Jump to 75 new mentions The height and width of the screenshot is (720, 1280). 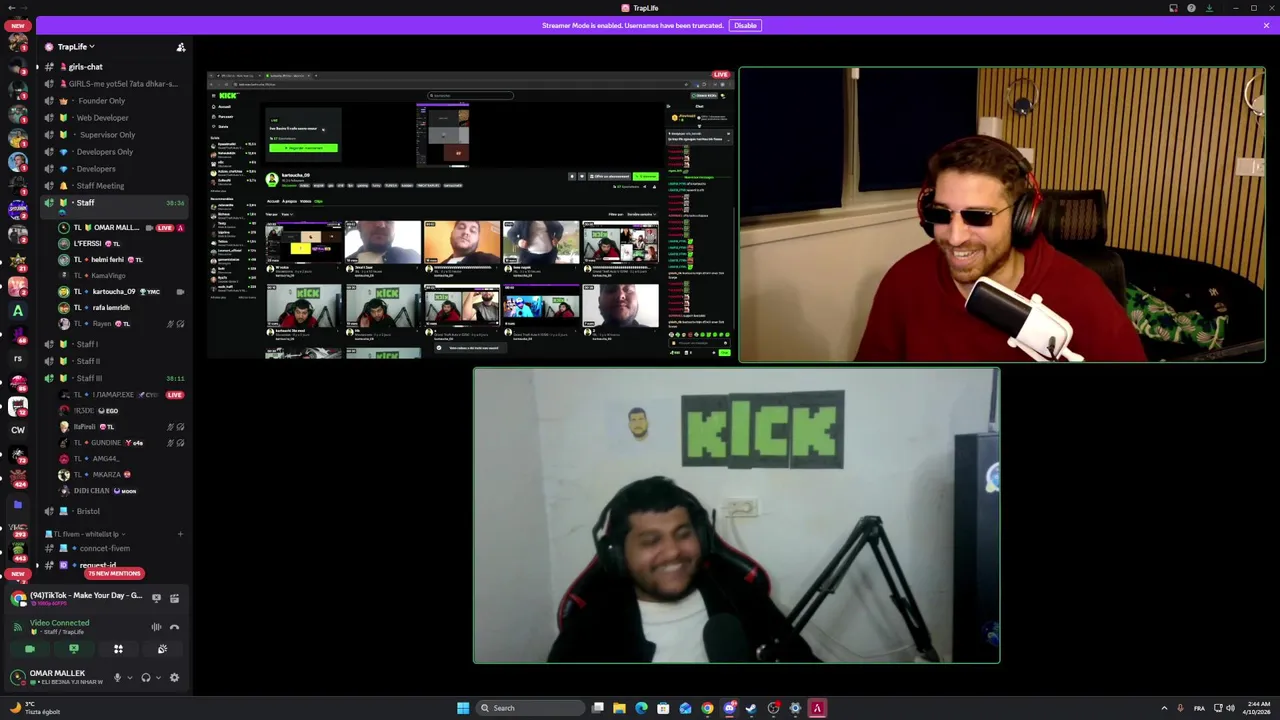pyautogui.click(x=114, y=573)
